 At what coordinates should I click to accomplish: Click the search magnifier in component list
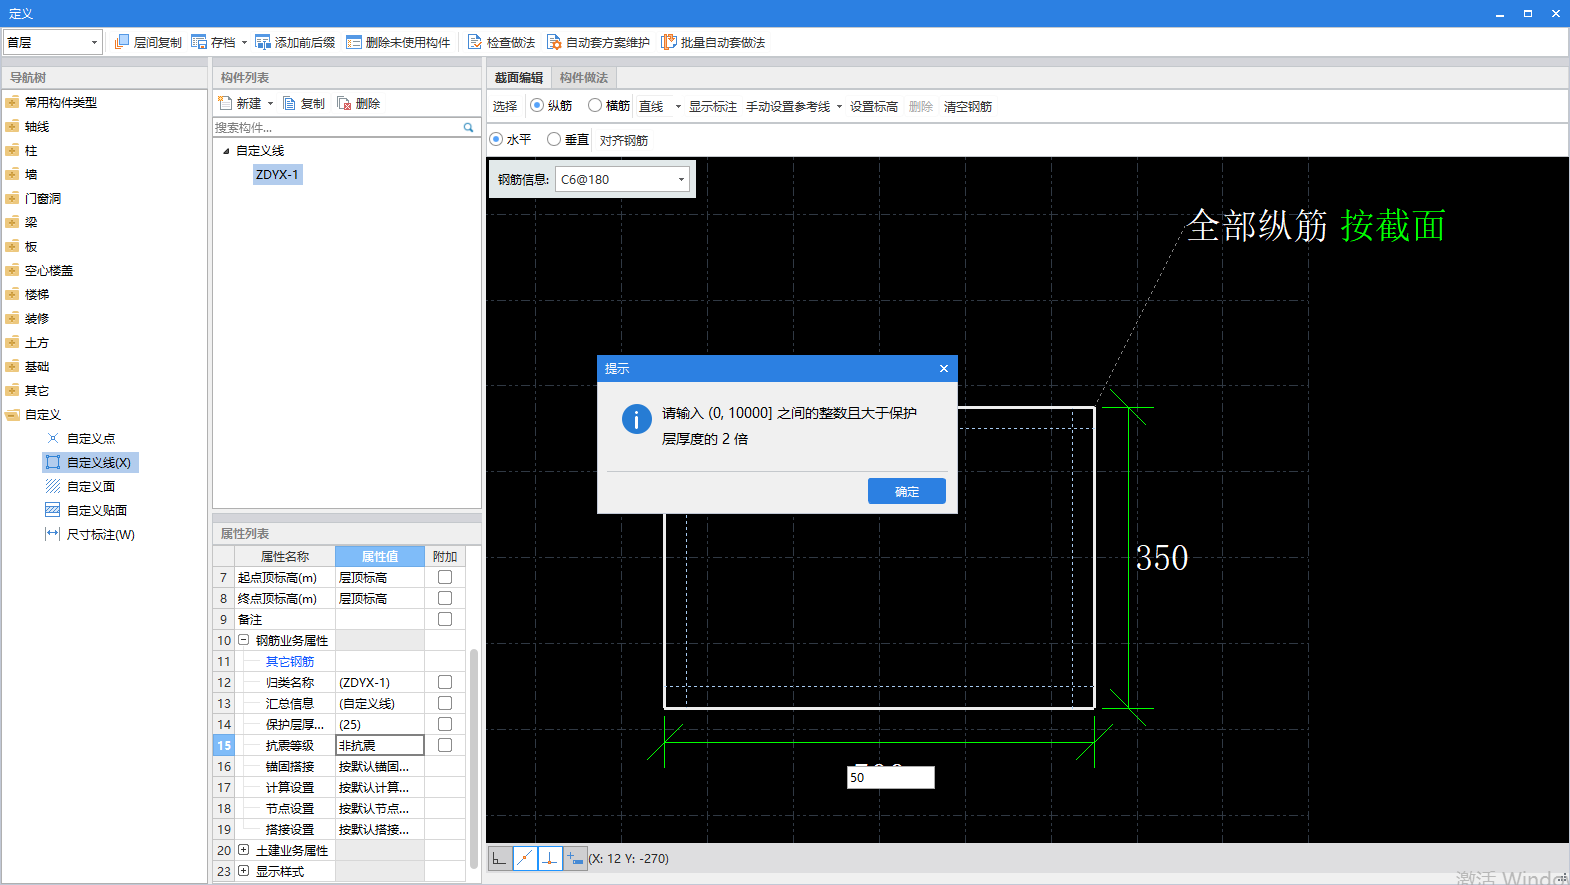pos(468,127)
